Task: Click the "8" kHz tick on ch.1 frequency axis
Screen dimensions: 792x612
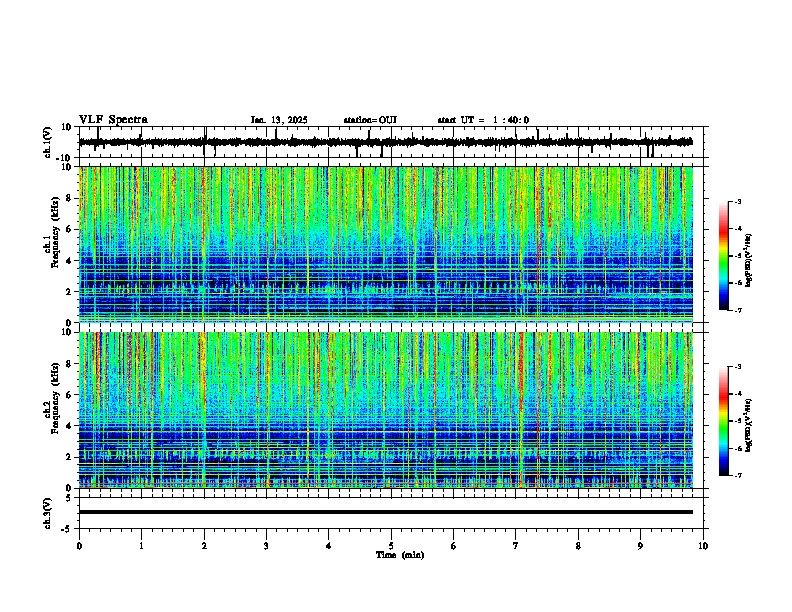Action: pos(71,198)
